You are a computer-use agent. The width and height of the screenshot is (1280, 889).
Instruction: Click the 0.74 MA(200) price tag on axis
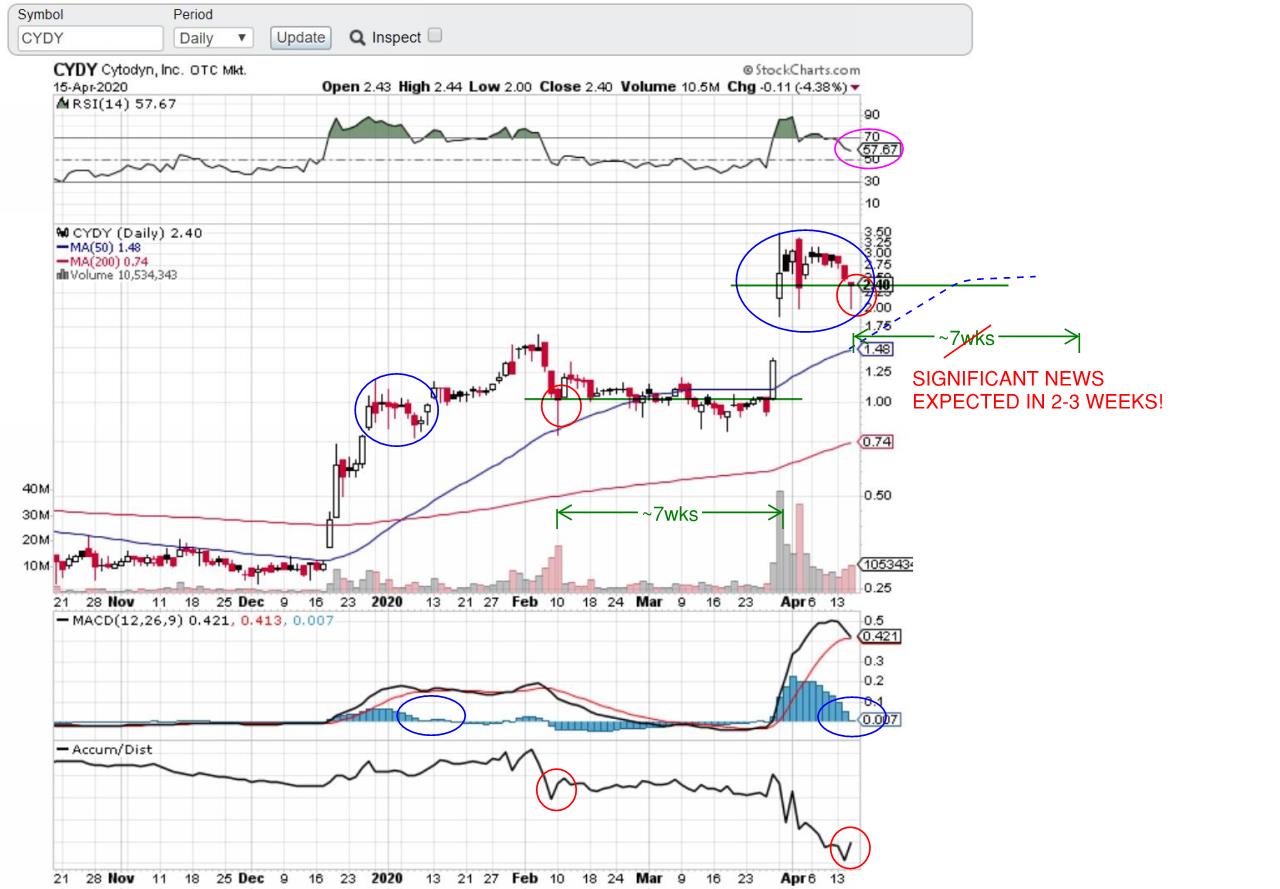point(876,442)
